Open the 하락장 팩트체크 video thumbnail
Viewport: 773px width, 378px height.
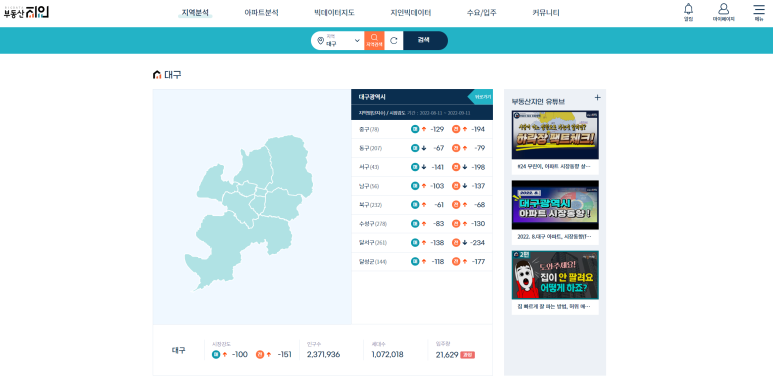[x=555, y=135]
